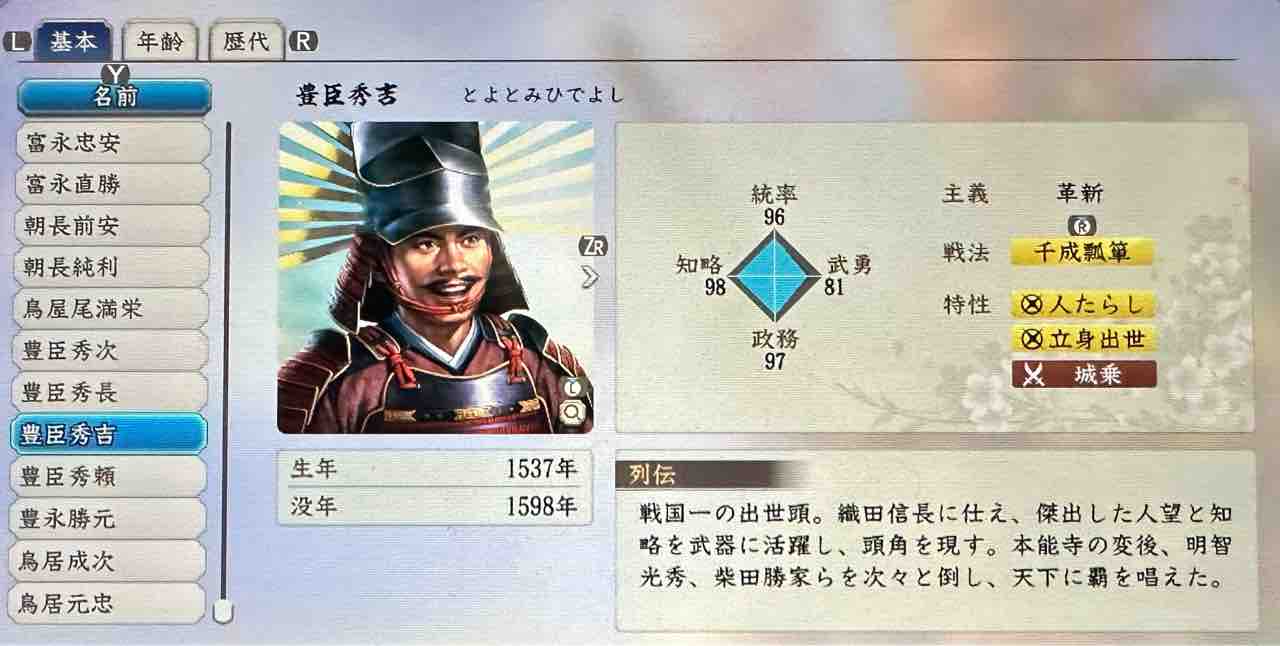Click Toyotomi Hideyoshi's portrait image
This screenshot has width=1280, height=646.
(x=435, y=278)
